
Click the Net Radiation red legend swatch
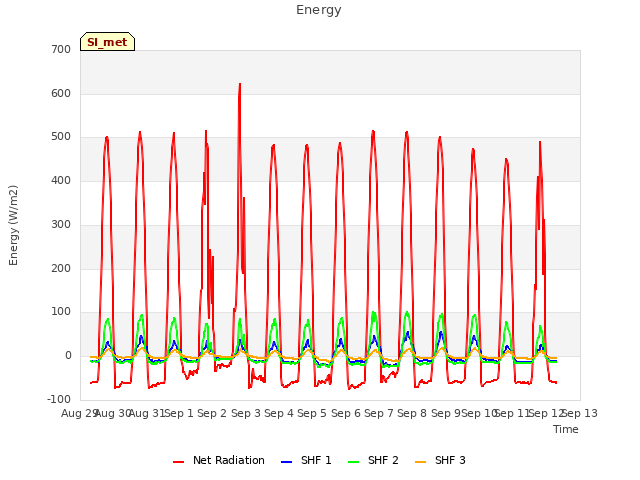(x=178, y=462)
